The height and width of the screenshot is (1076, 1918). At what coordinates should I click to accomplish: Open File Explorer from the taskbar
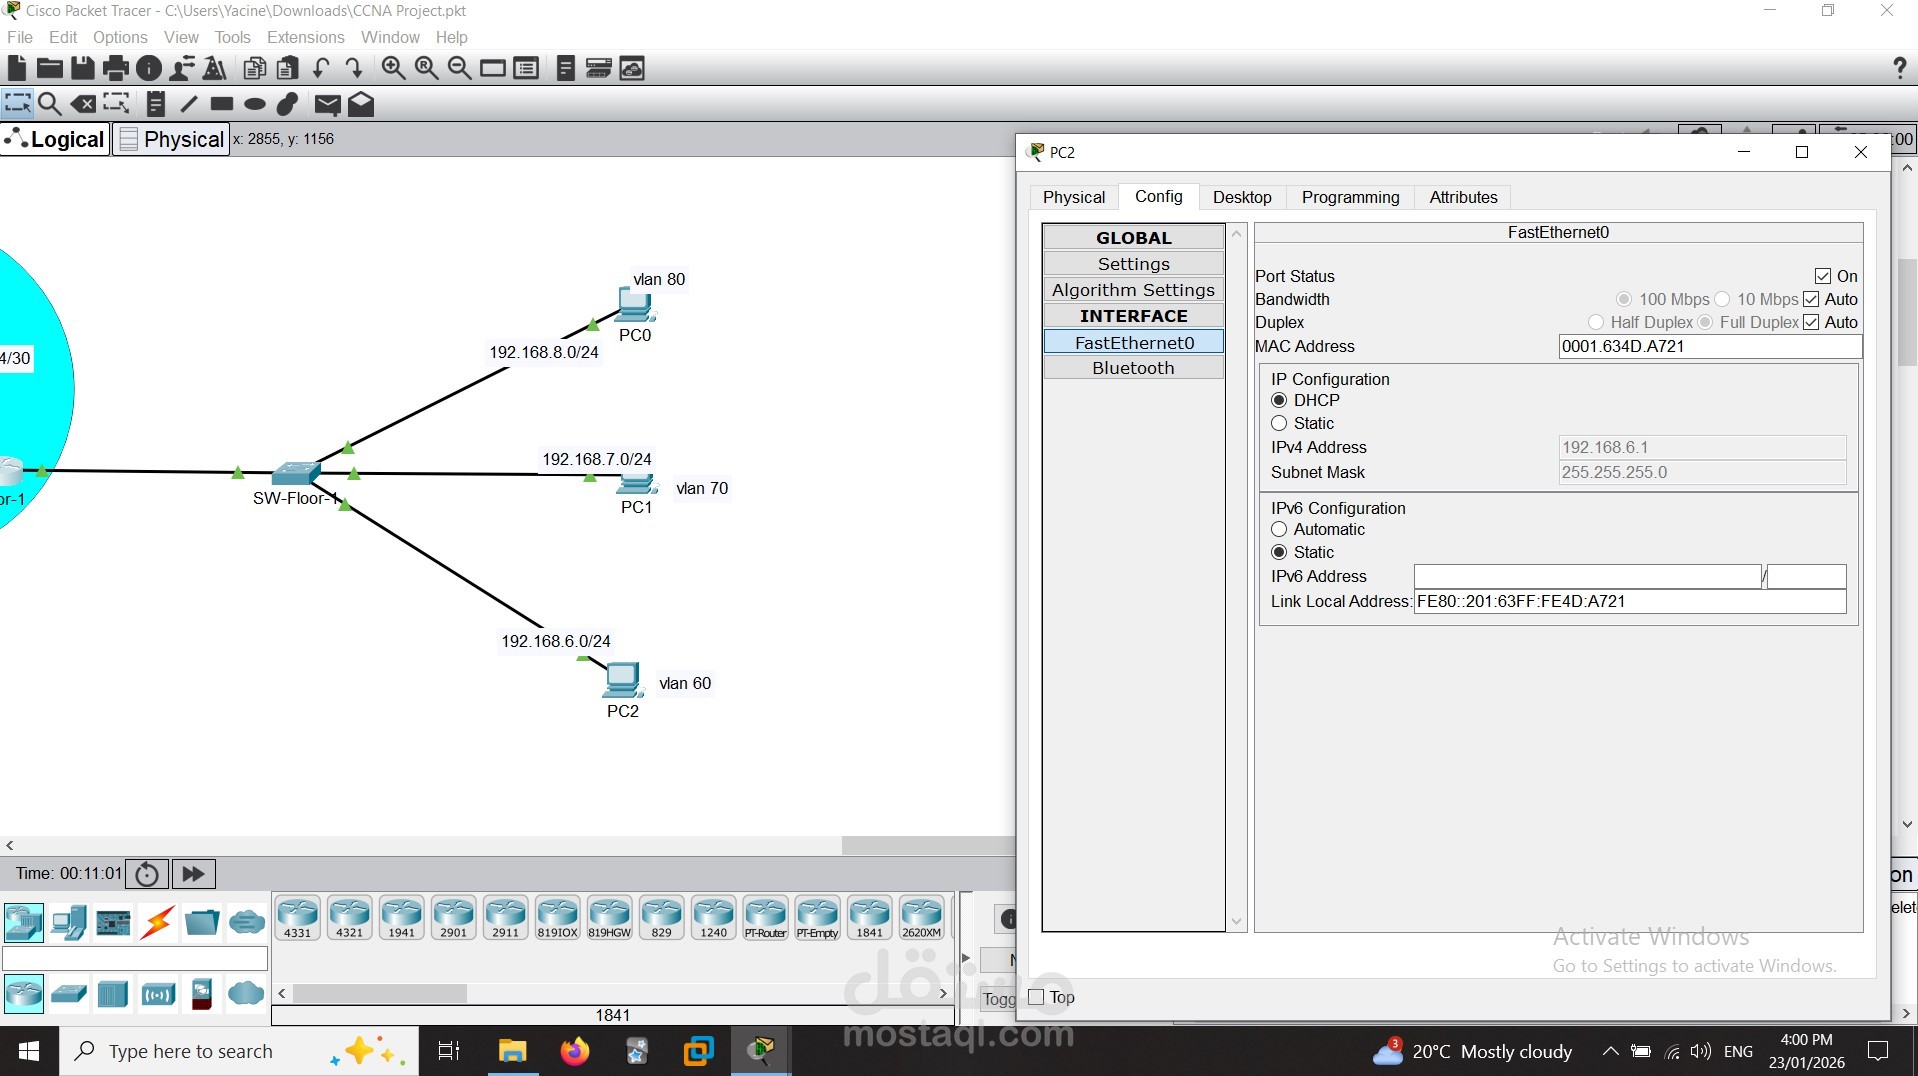pos(512,1051)
